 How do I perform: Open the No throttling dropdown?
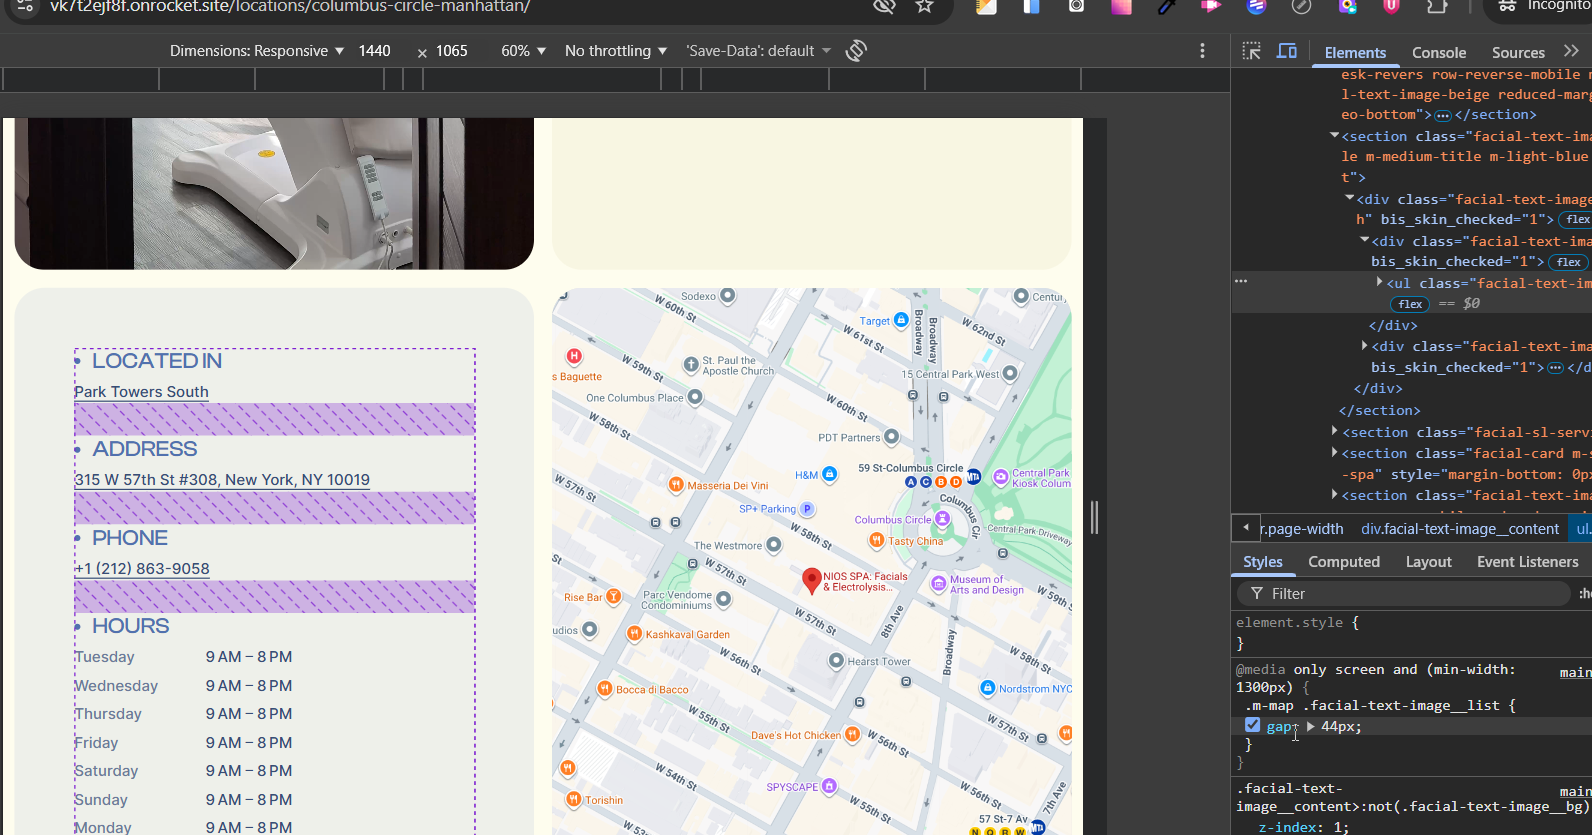615,51
